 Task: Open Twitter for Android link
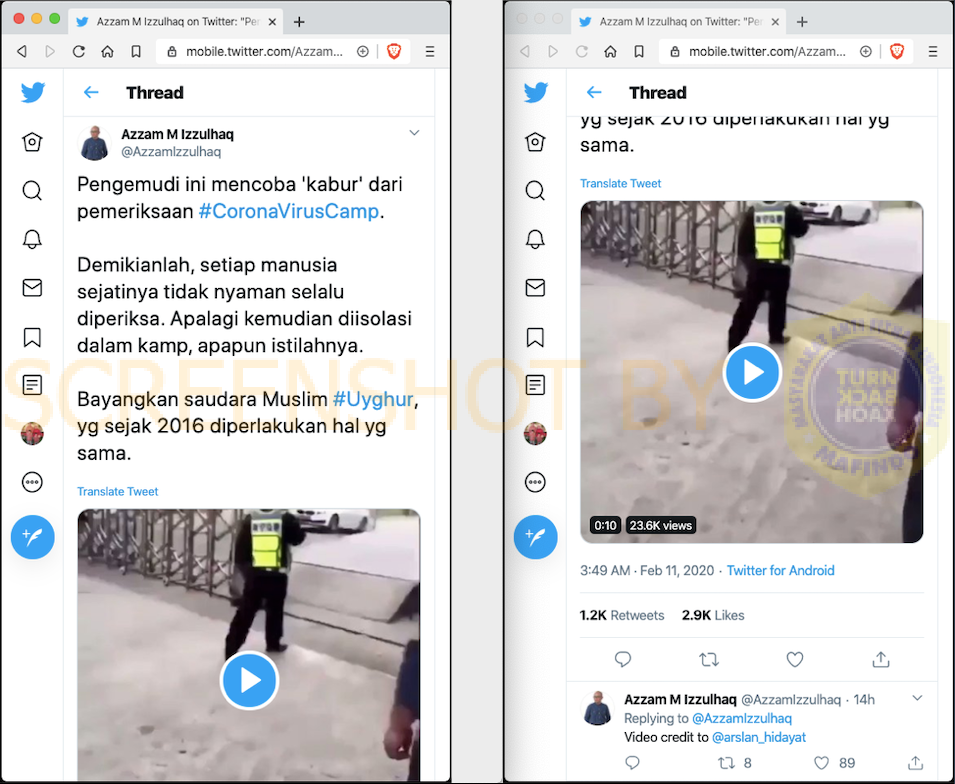click(x=780, y=571)
